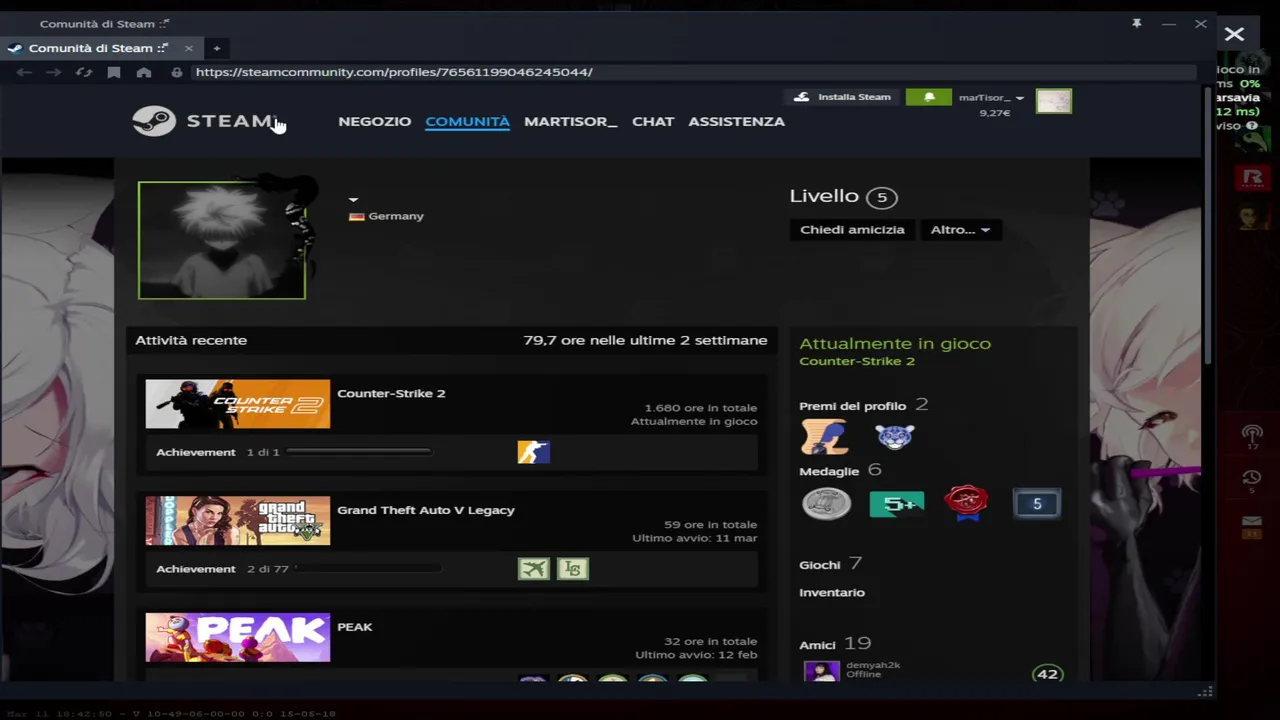This screenshot has width=1280, height=720.
Task: Click the 'Ultimo avvio: 11 mar' text
Action: click(x=695, y=538)
